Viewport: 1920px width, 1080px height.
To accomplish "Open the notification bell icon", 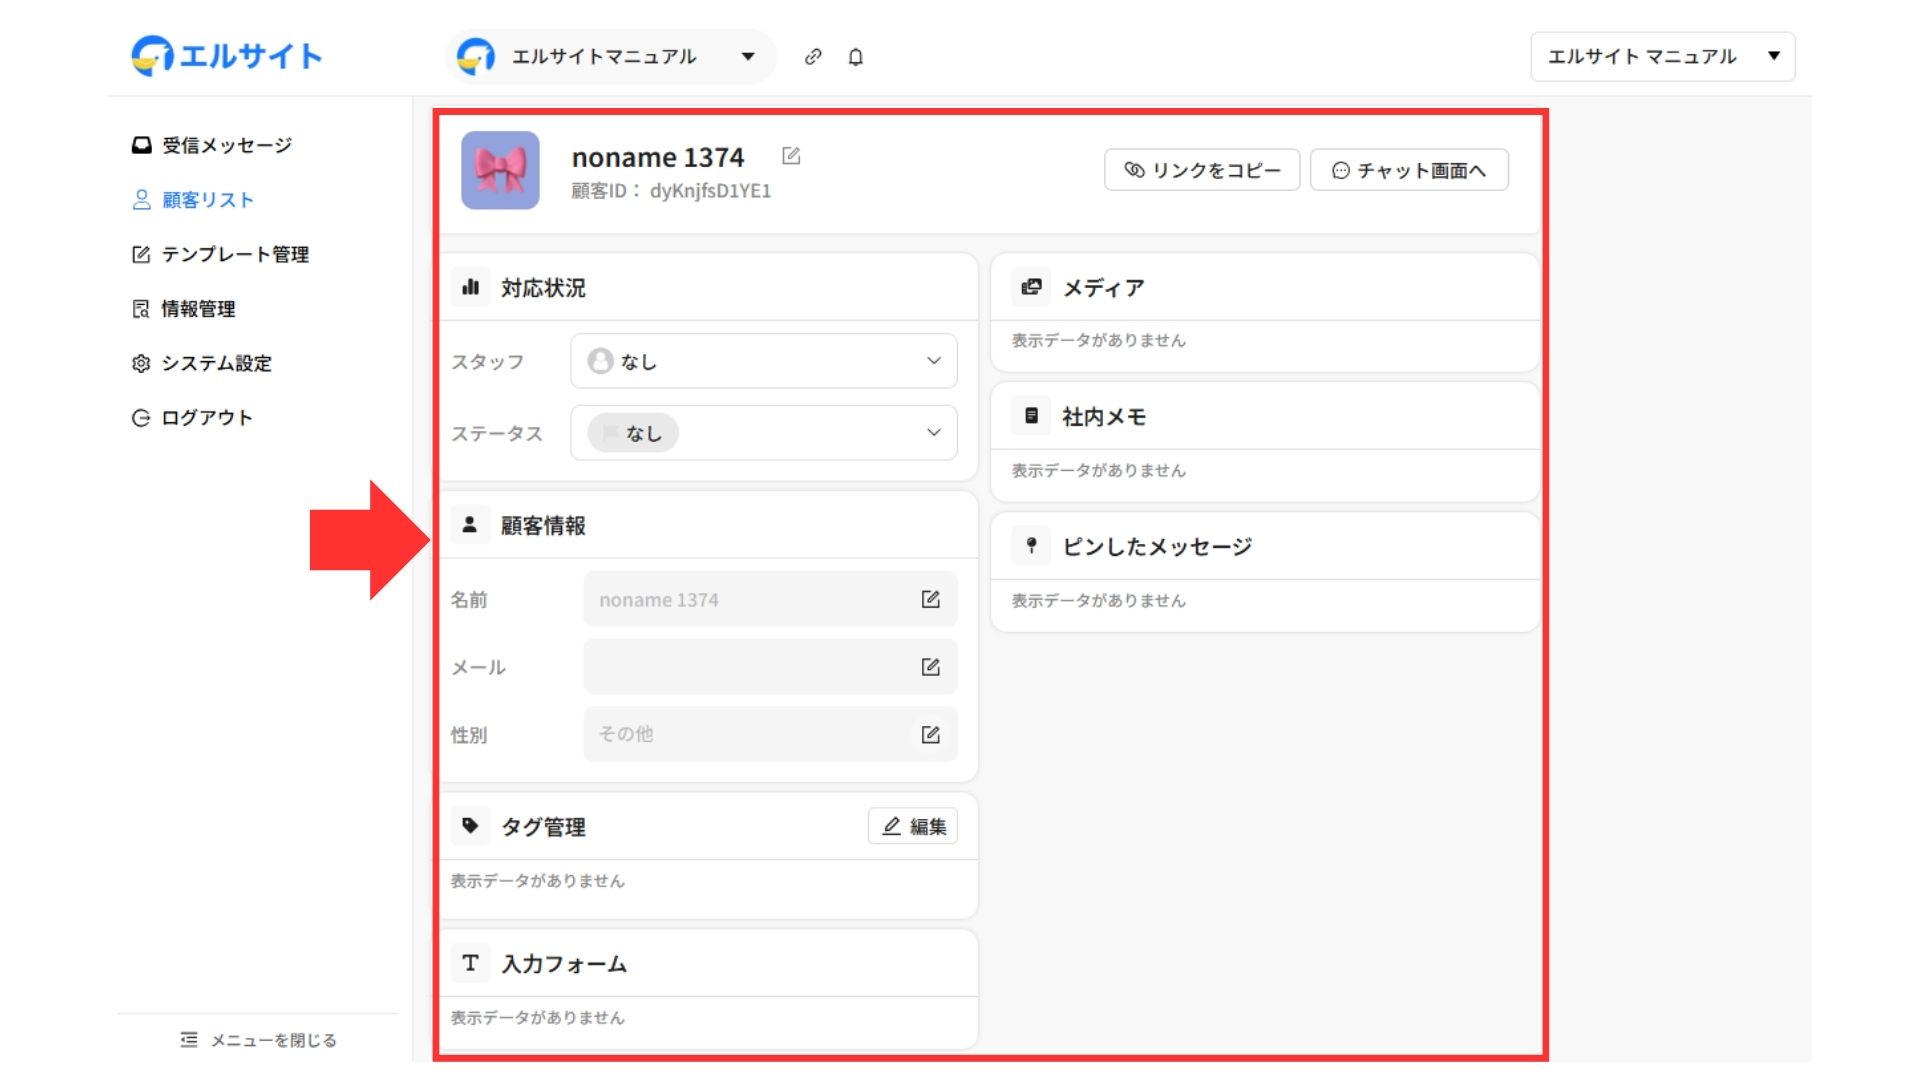I will (855, 57).
